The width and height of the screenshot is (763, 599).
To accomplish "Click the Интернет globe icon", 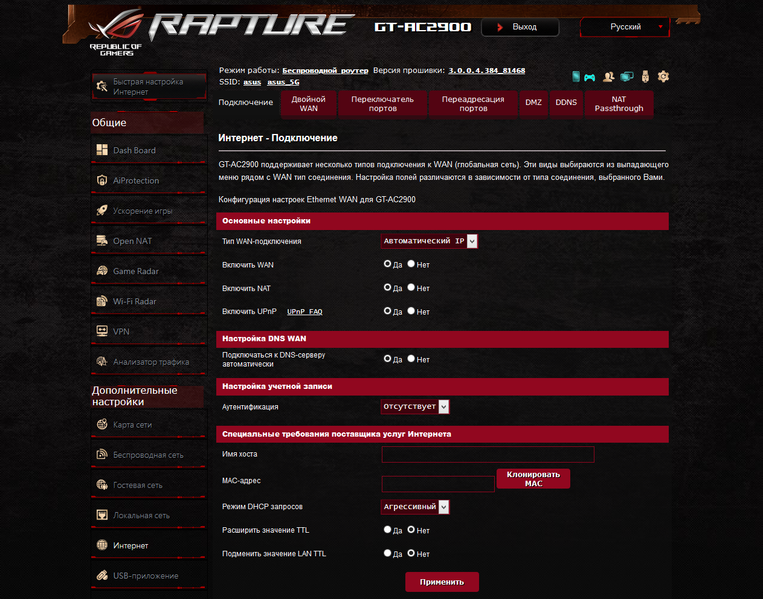I will click(x=102, y=545).
